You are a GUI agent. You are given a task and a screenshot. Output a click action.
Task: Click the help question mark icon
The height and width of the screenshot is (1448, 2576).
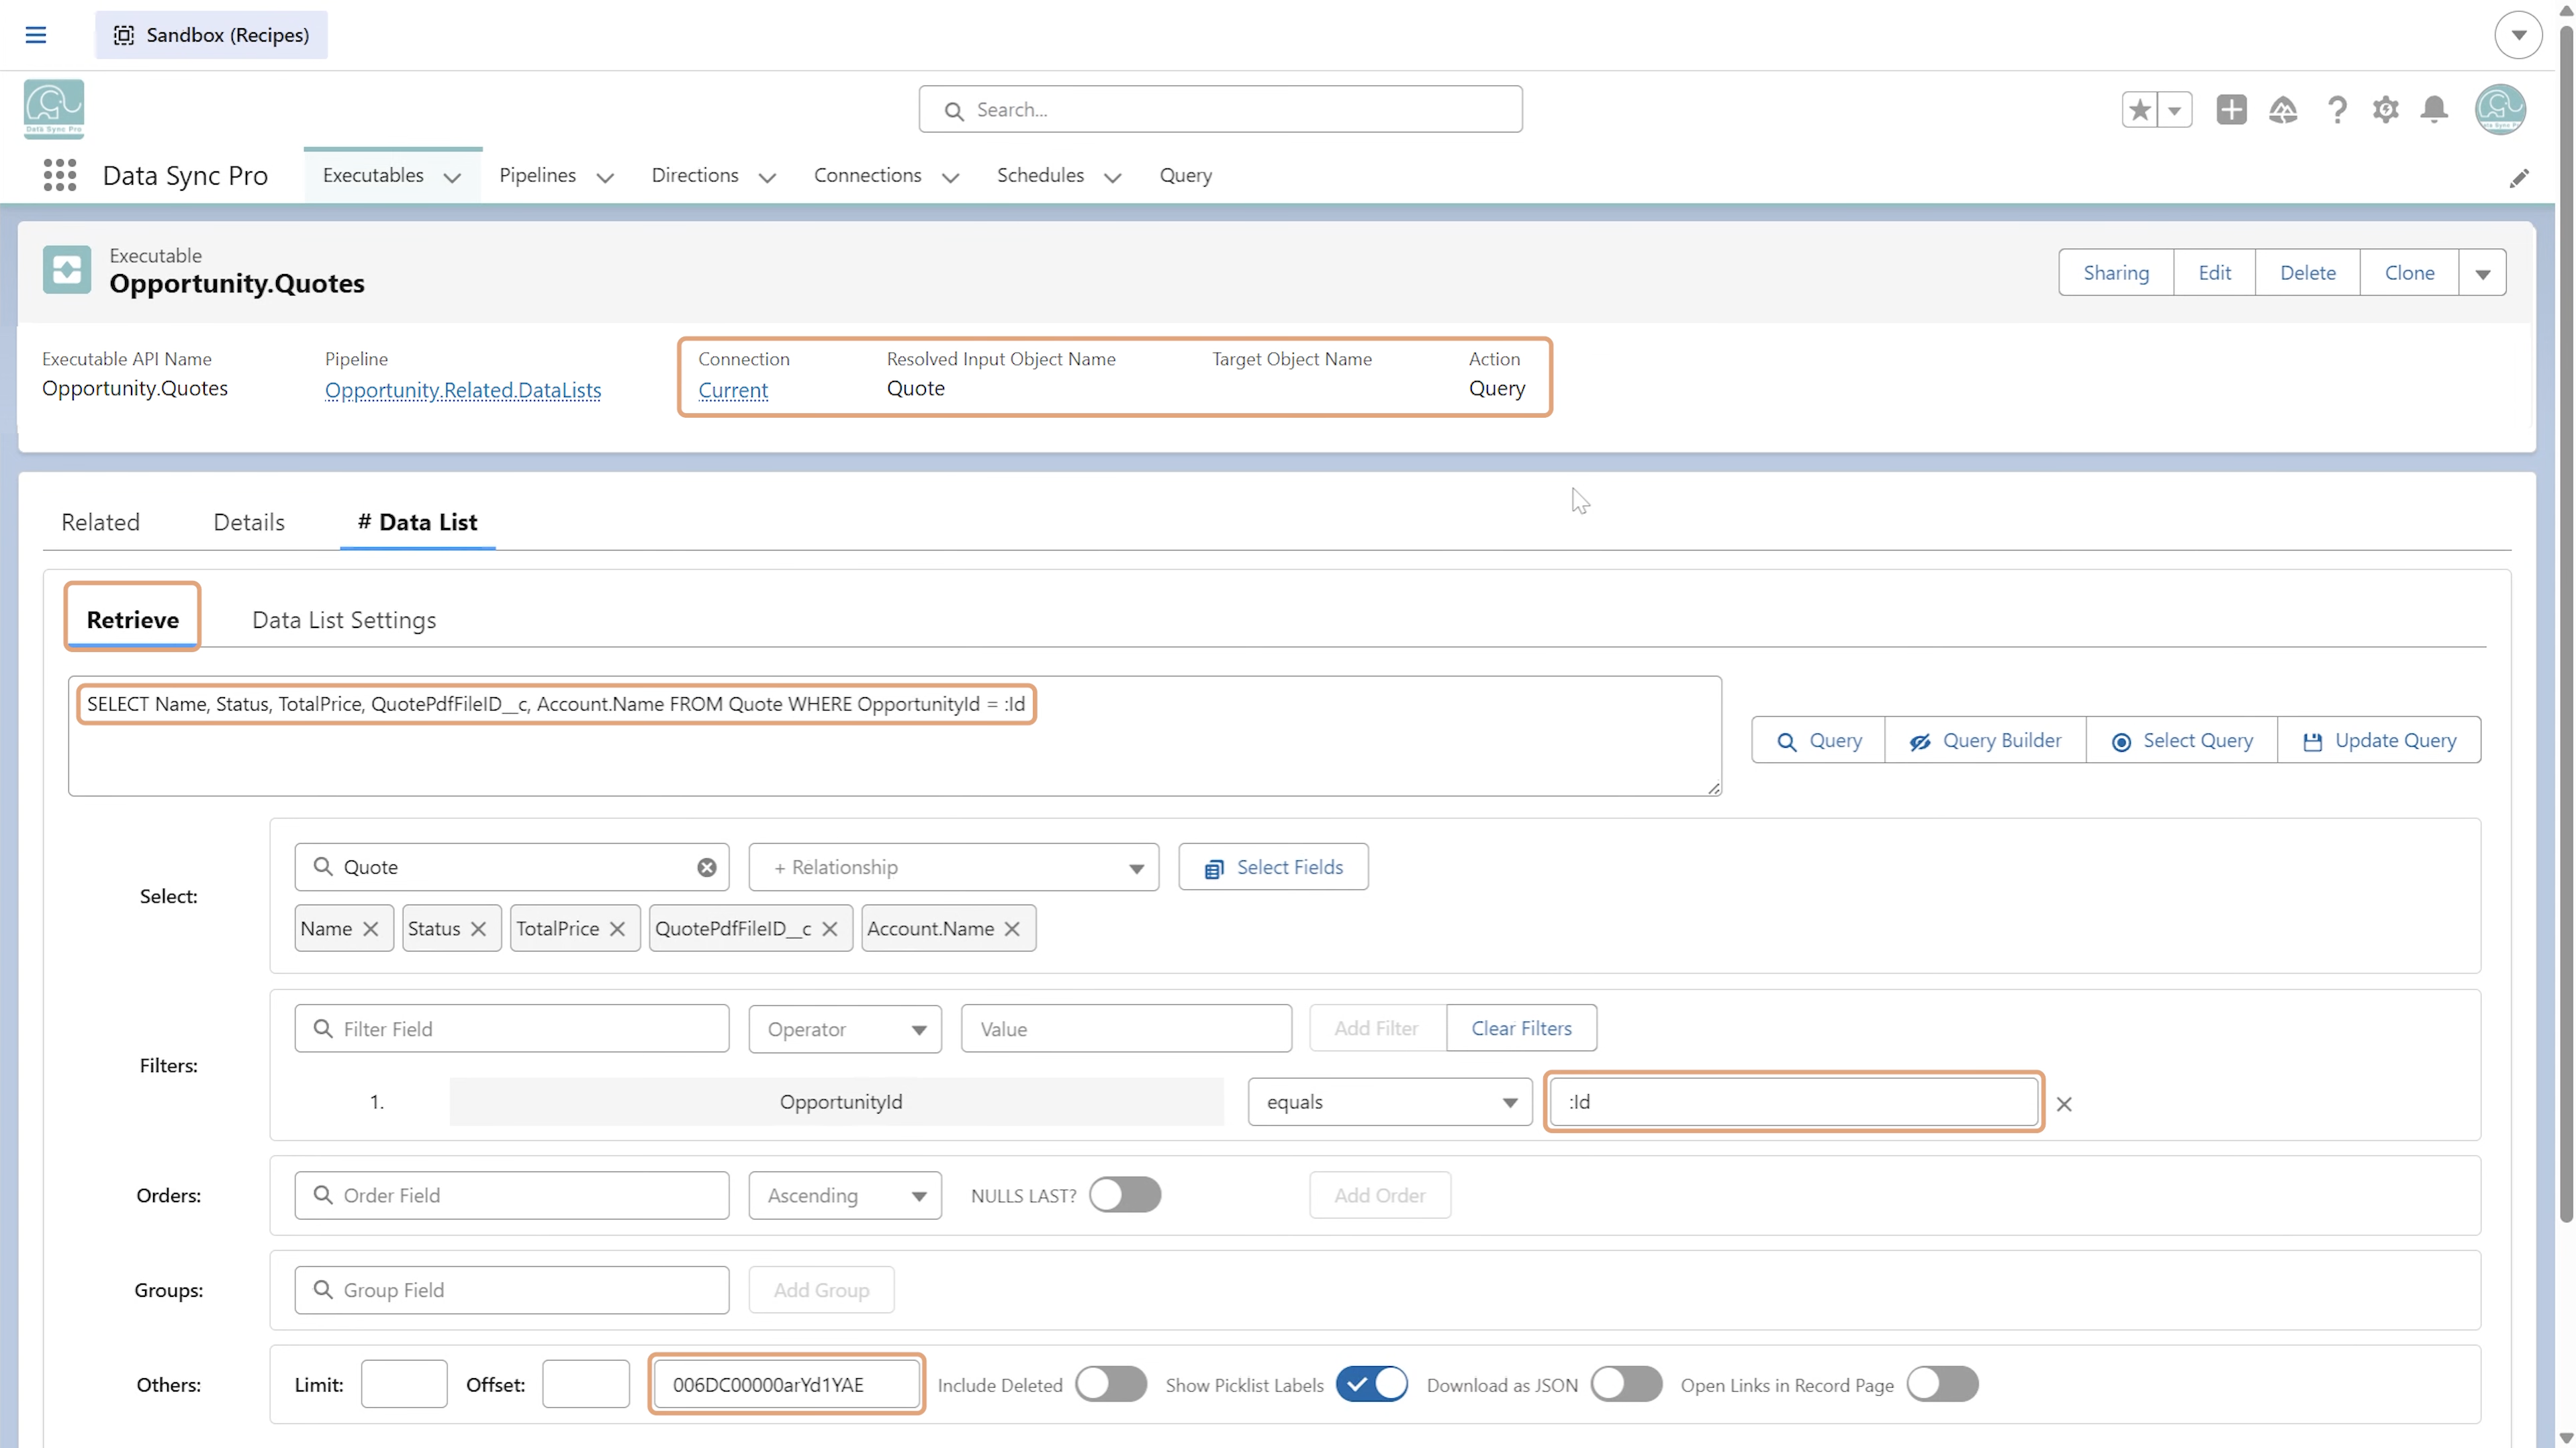(2337, 109)
